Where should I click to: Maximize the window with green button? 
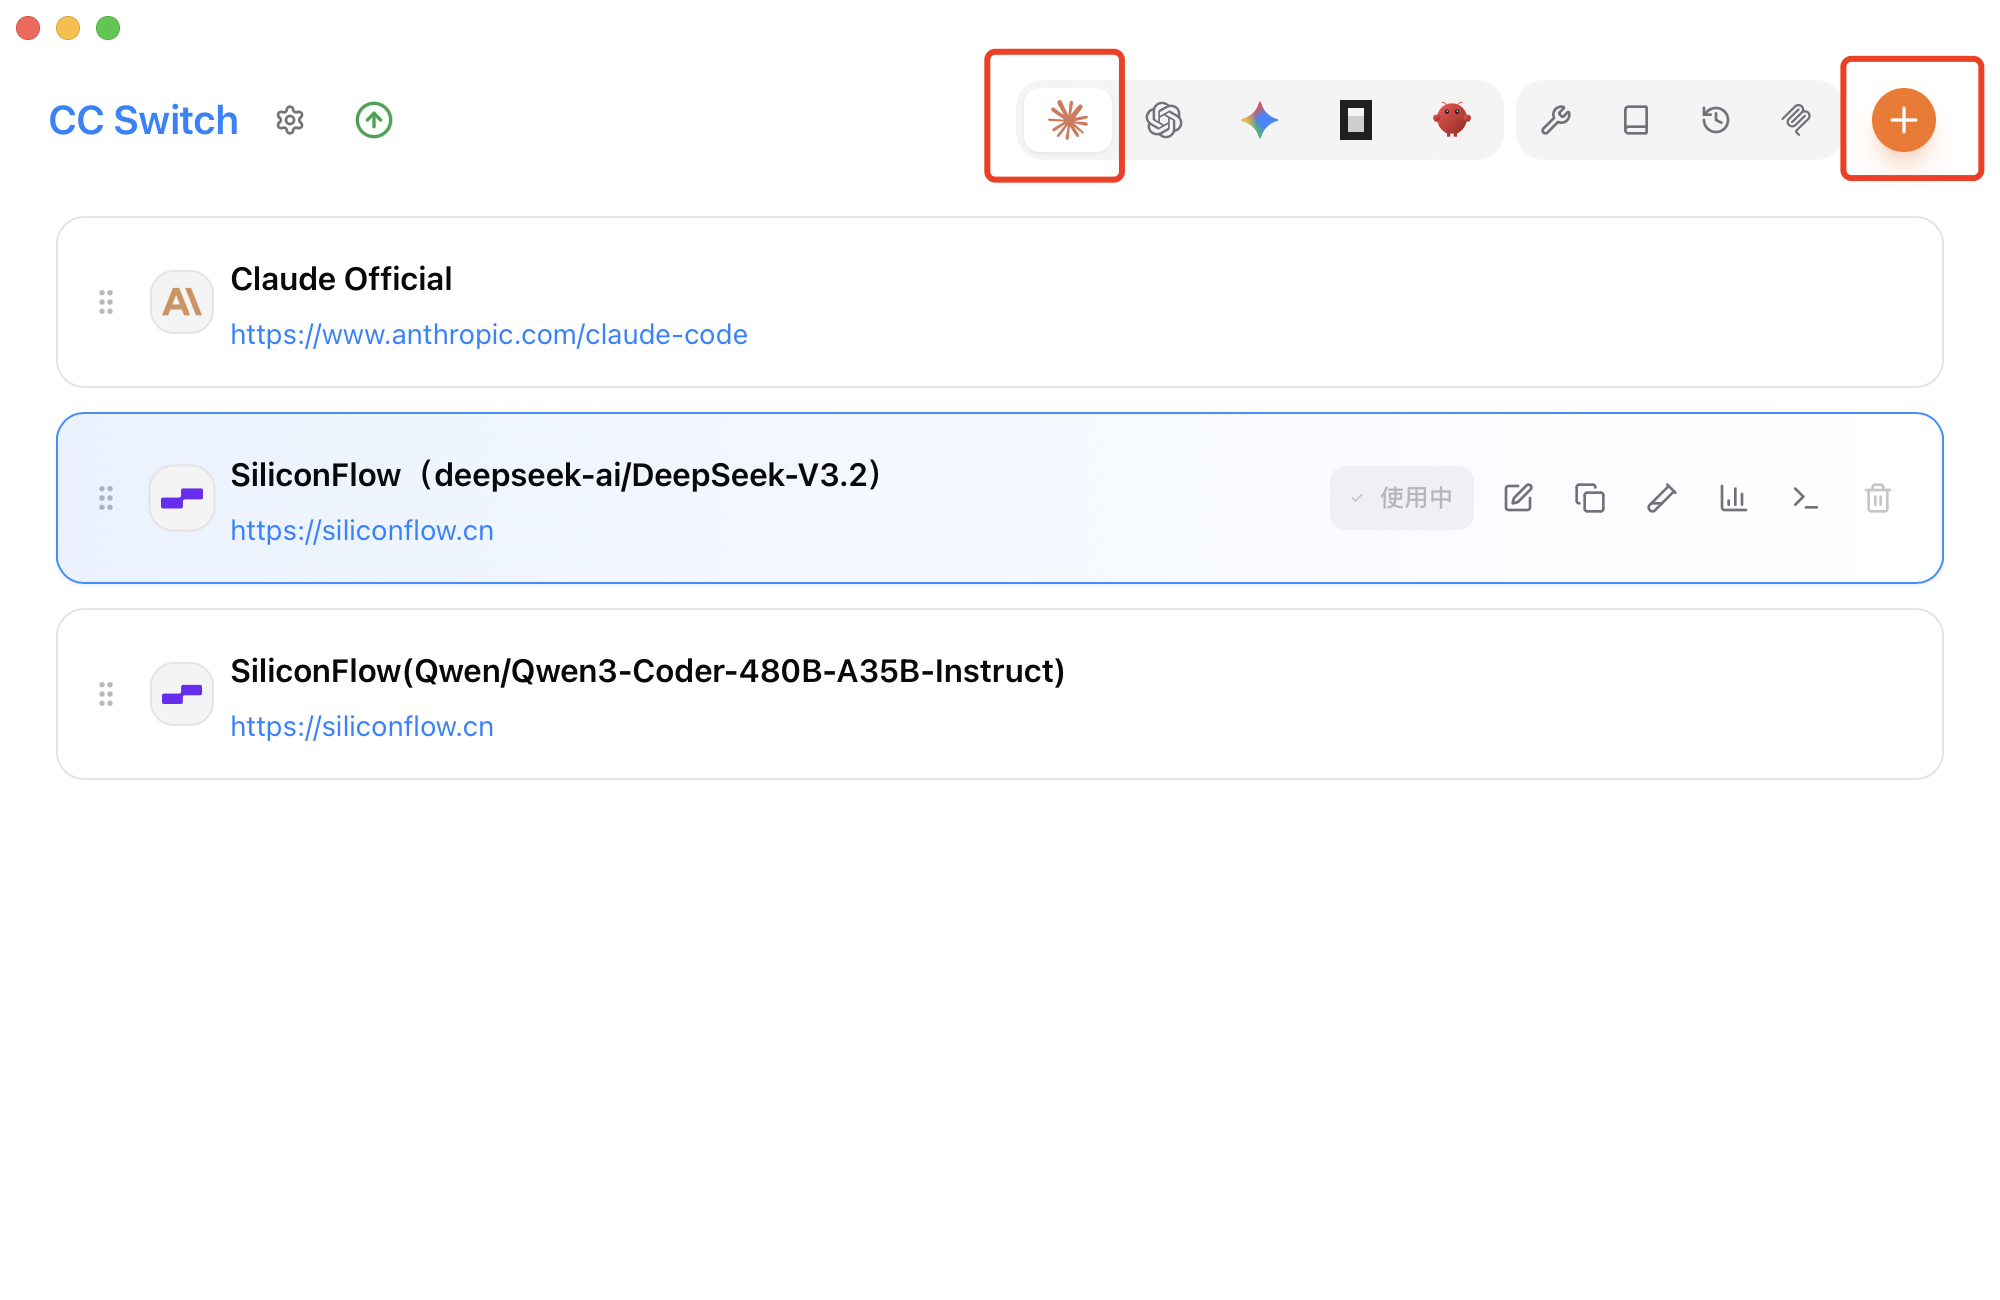108,28
